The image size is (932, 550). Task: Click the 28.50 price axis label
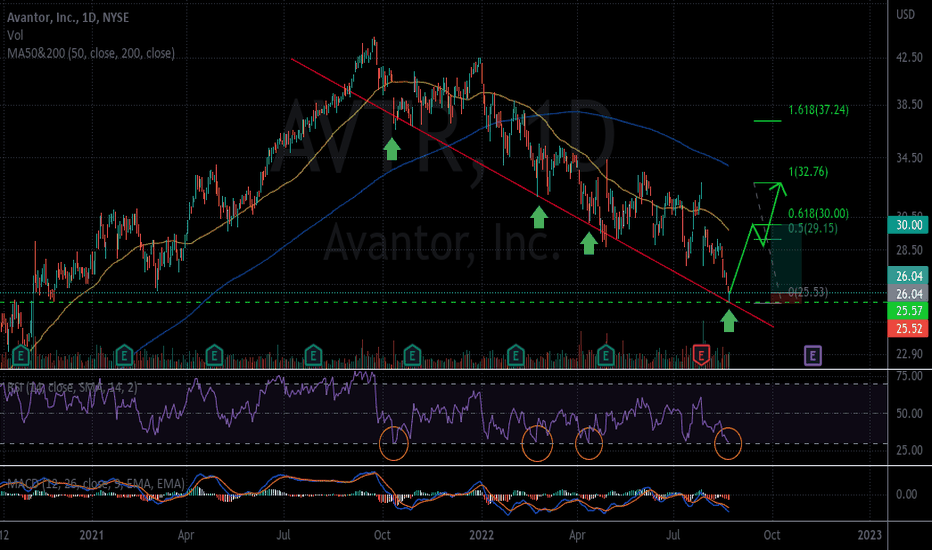[909, 250]
